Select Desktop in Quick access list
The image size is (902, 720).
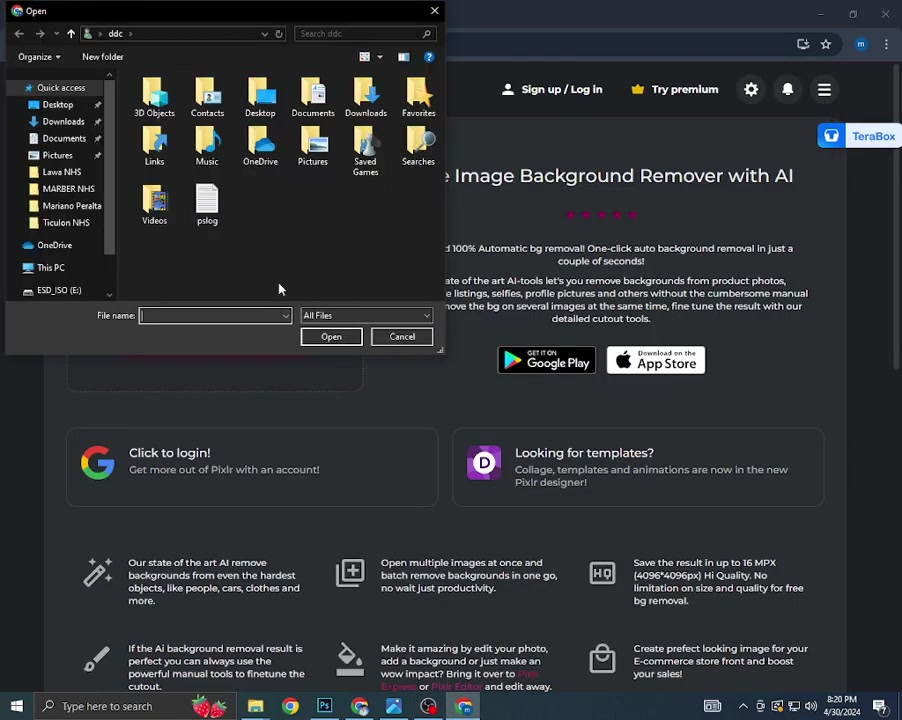(58, 105)
